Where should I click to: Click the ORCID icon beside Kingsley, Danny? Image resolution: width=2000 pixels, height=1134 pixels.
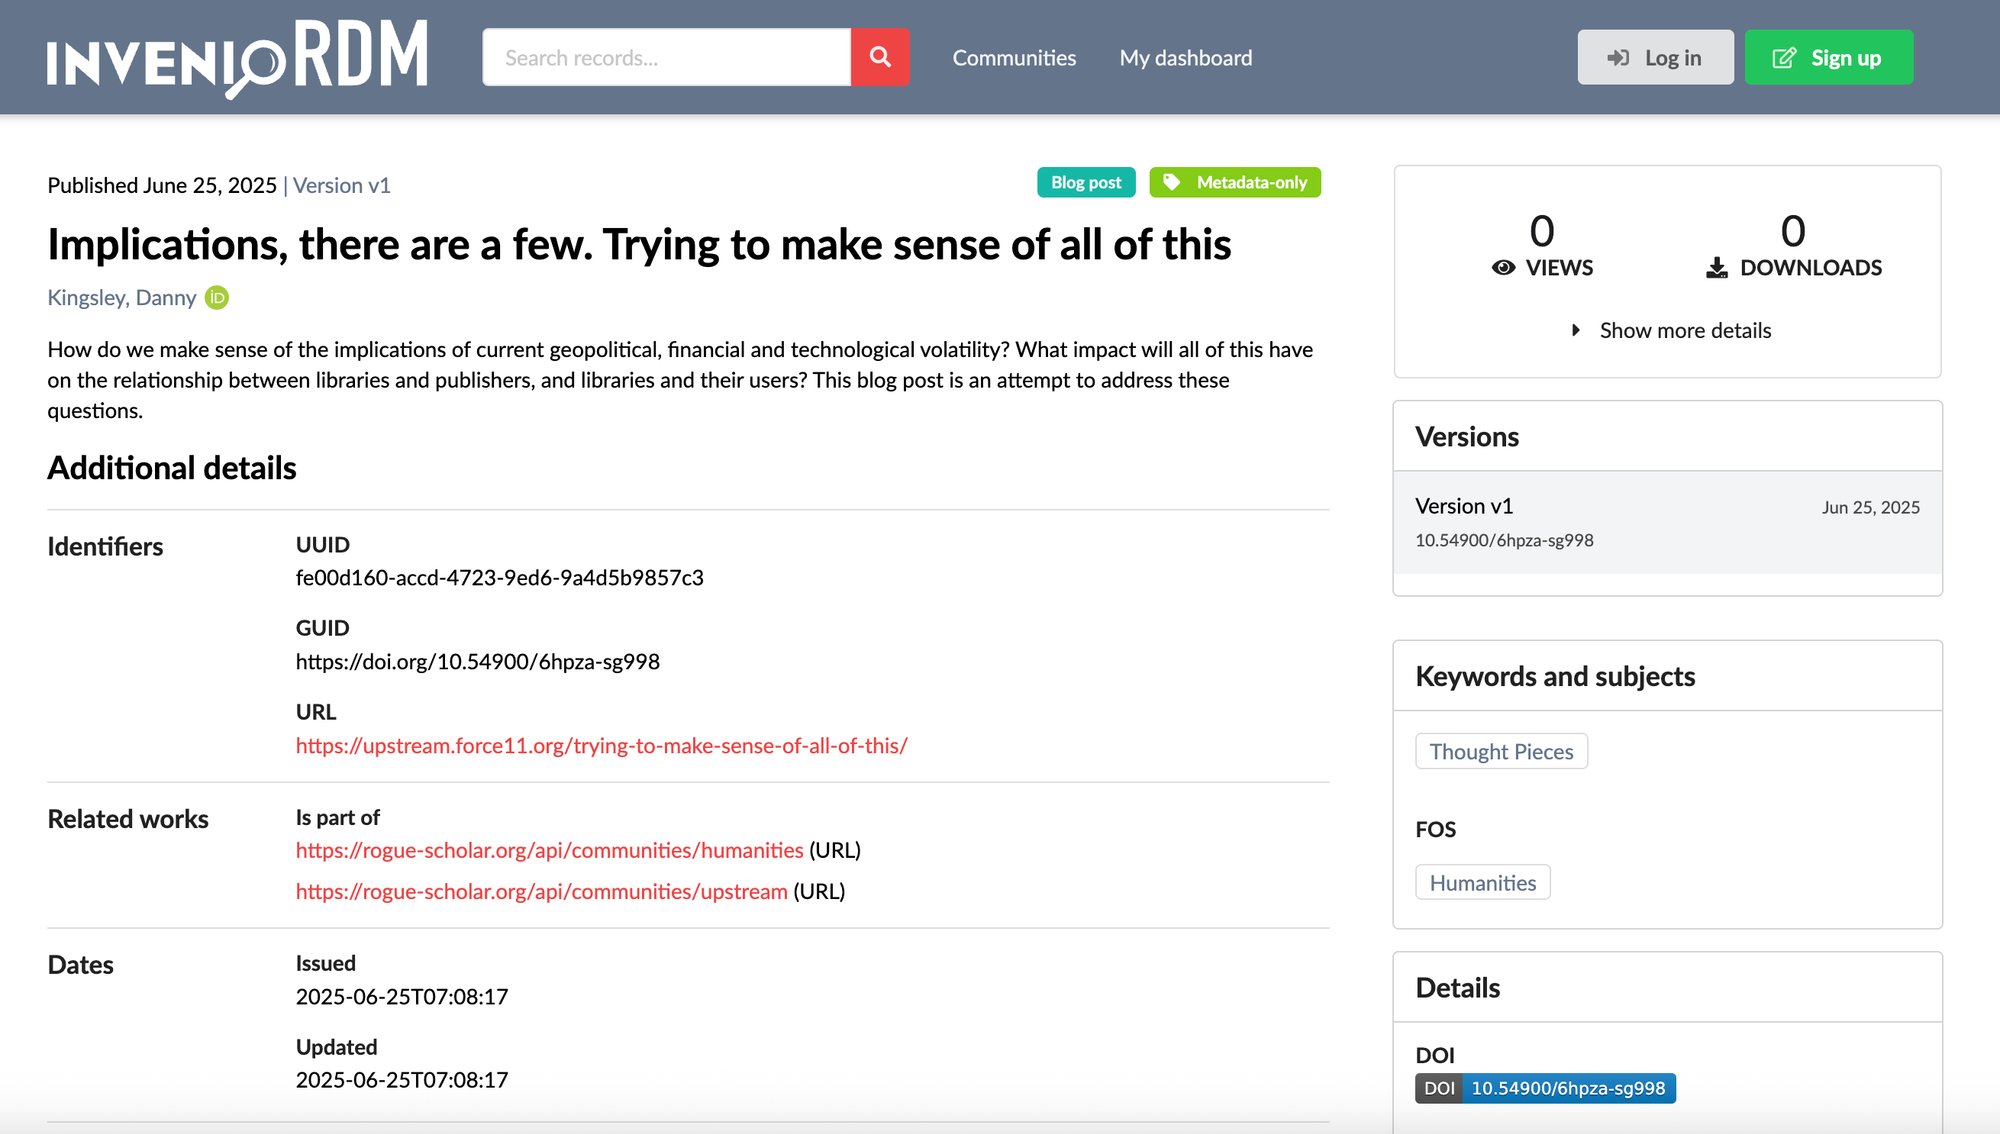217,298
